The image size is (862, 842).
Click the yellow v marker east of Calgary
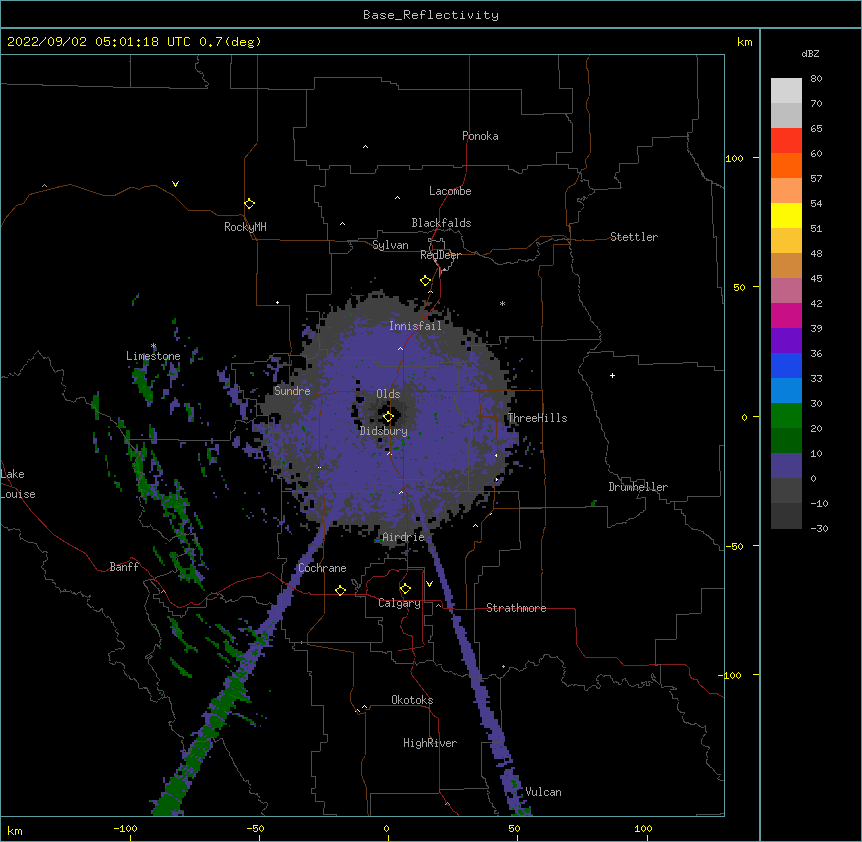[429, 584]
